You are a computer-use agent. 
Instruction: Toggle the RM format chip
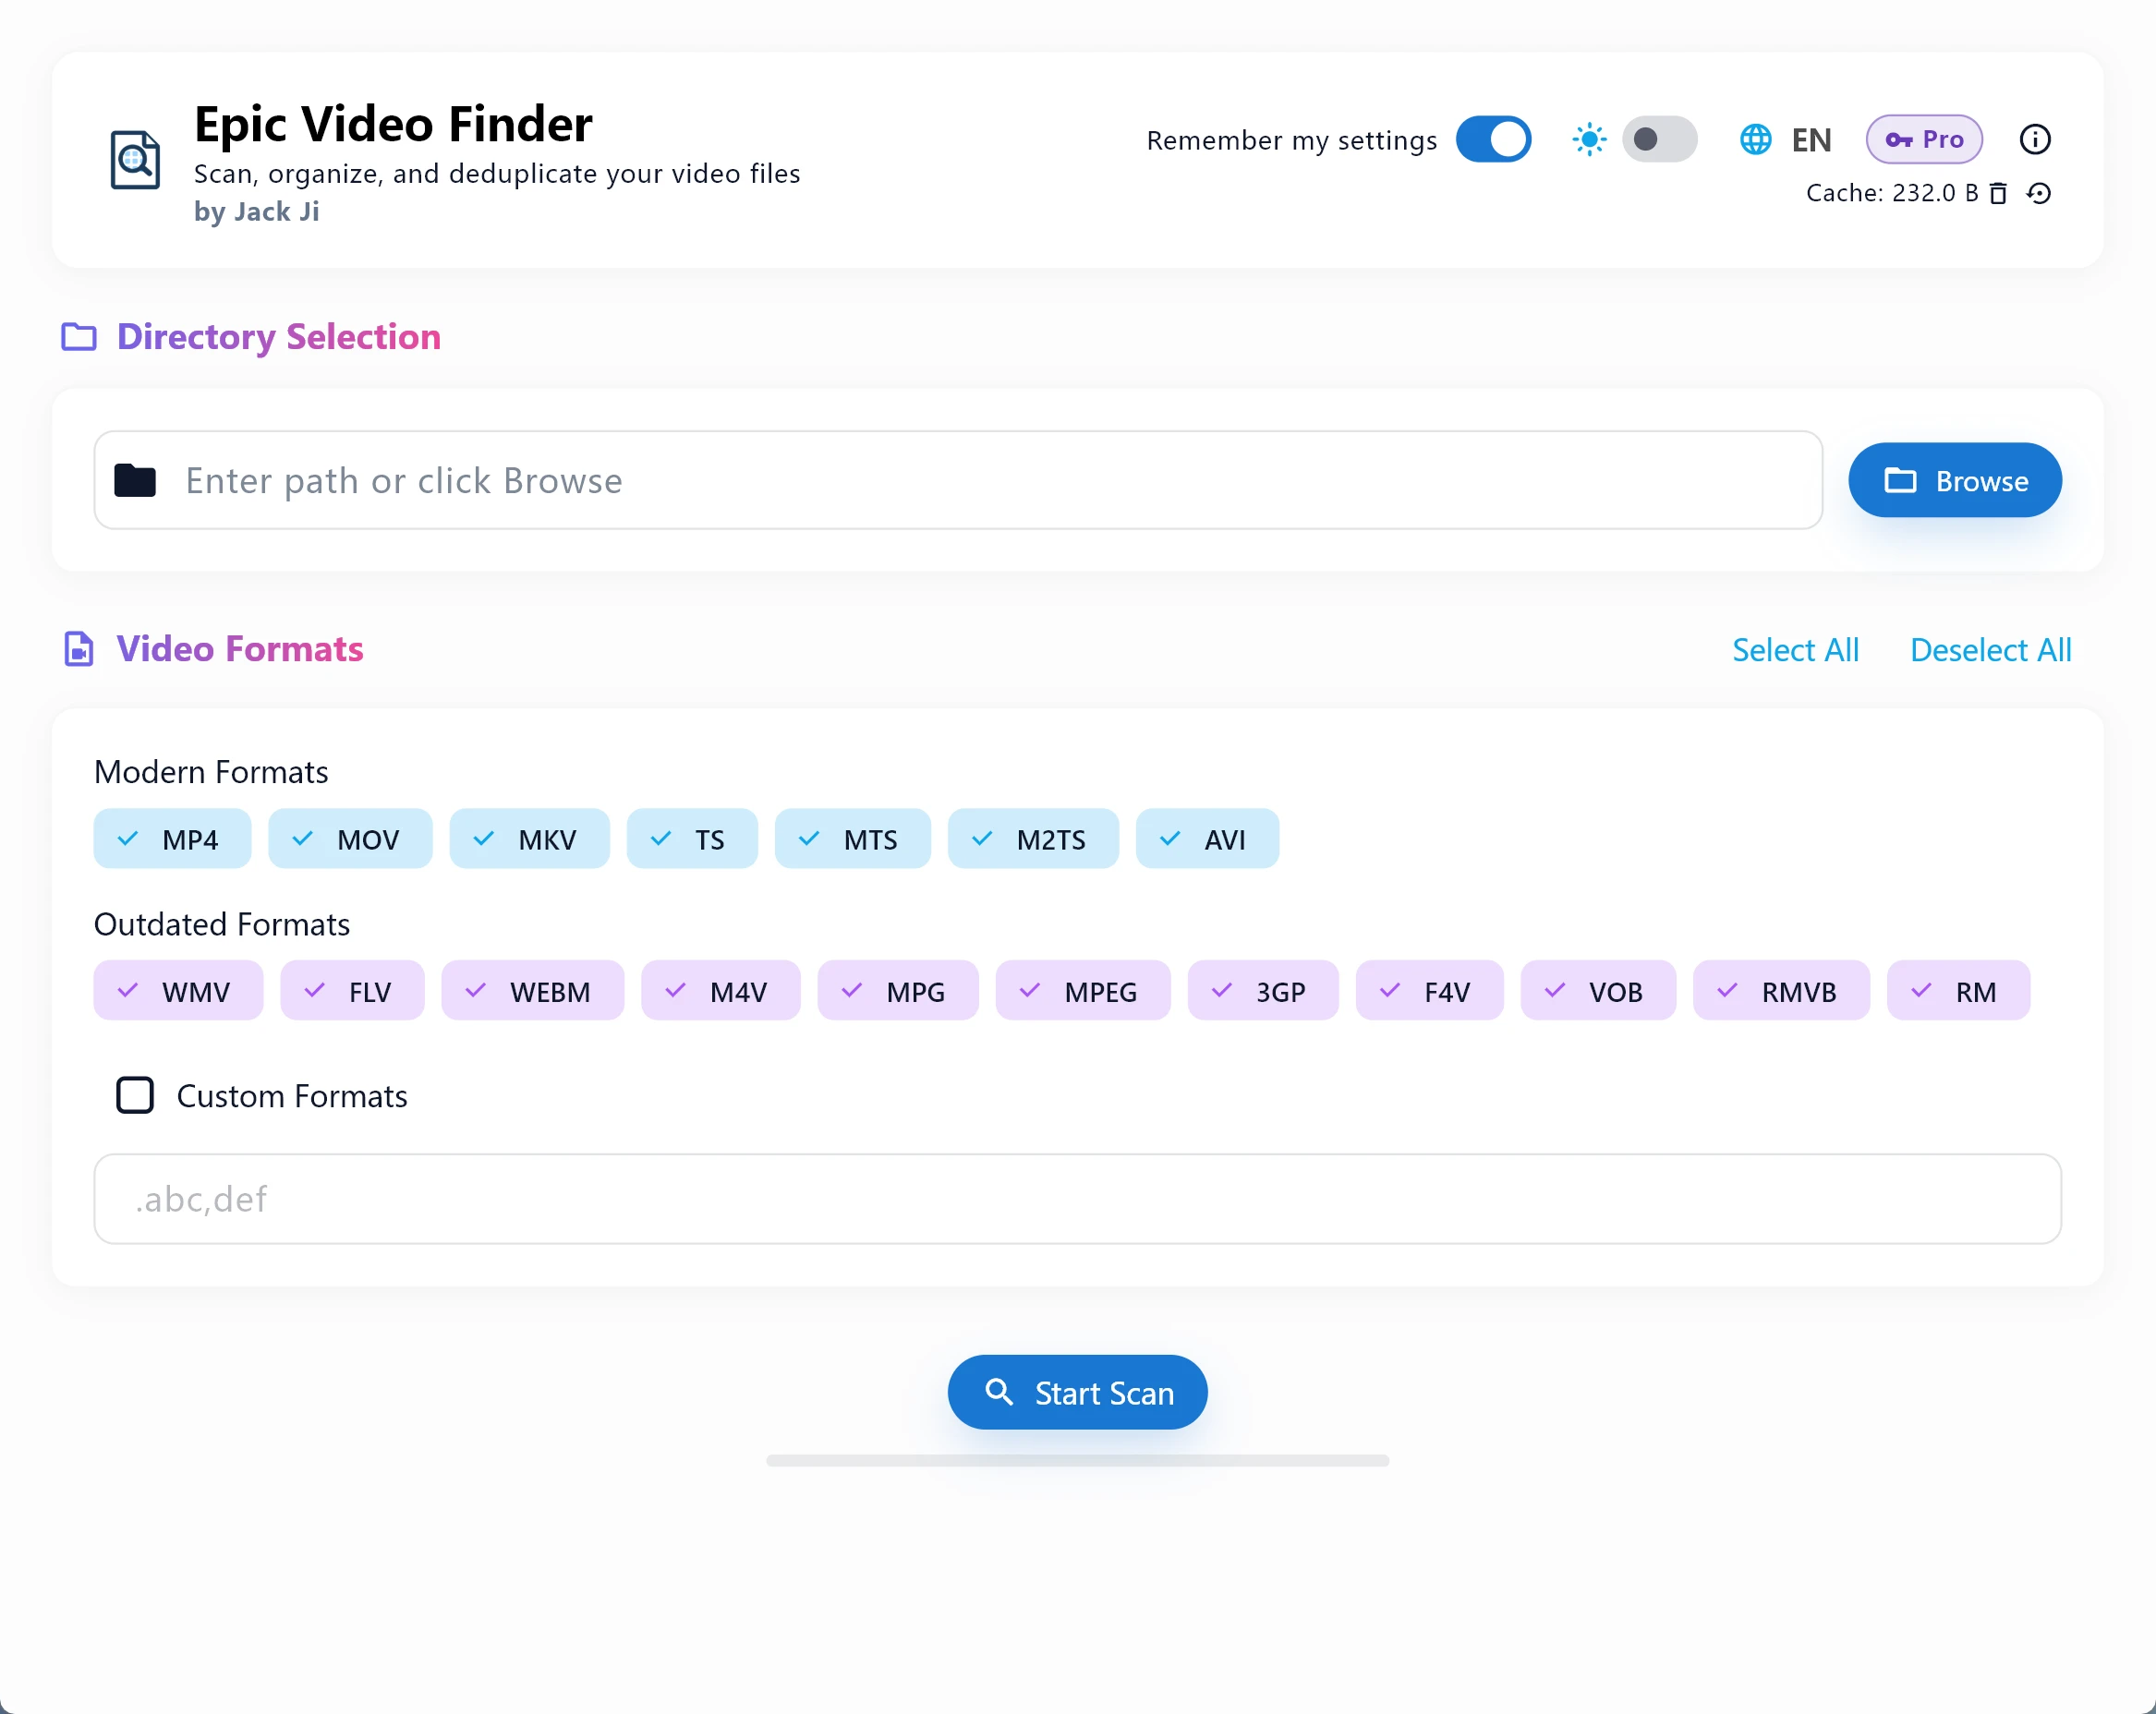[x=1957, y=991]
